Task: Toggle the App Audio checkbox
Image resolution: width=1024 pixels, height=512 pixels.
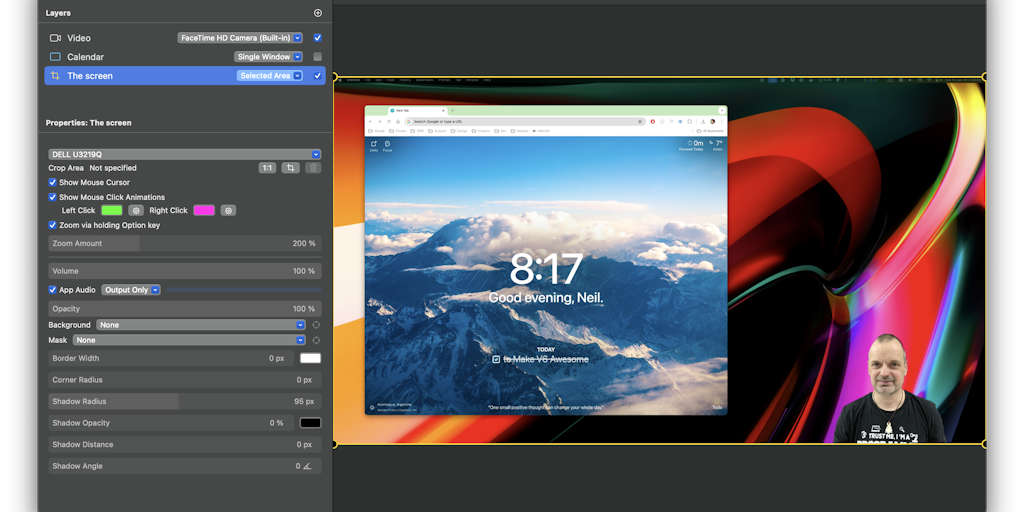Action: click(53, 290)
